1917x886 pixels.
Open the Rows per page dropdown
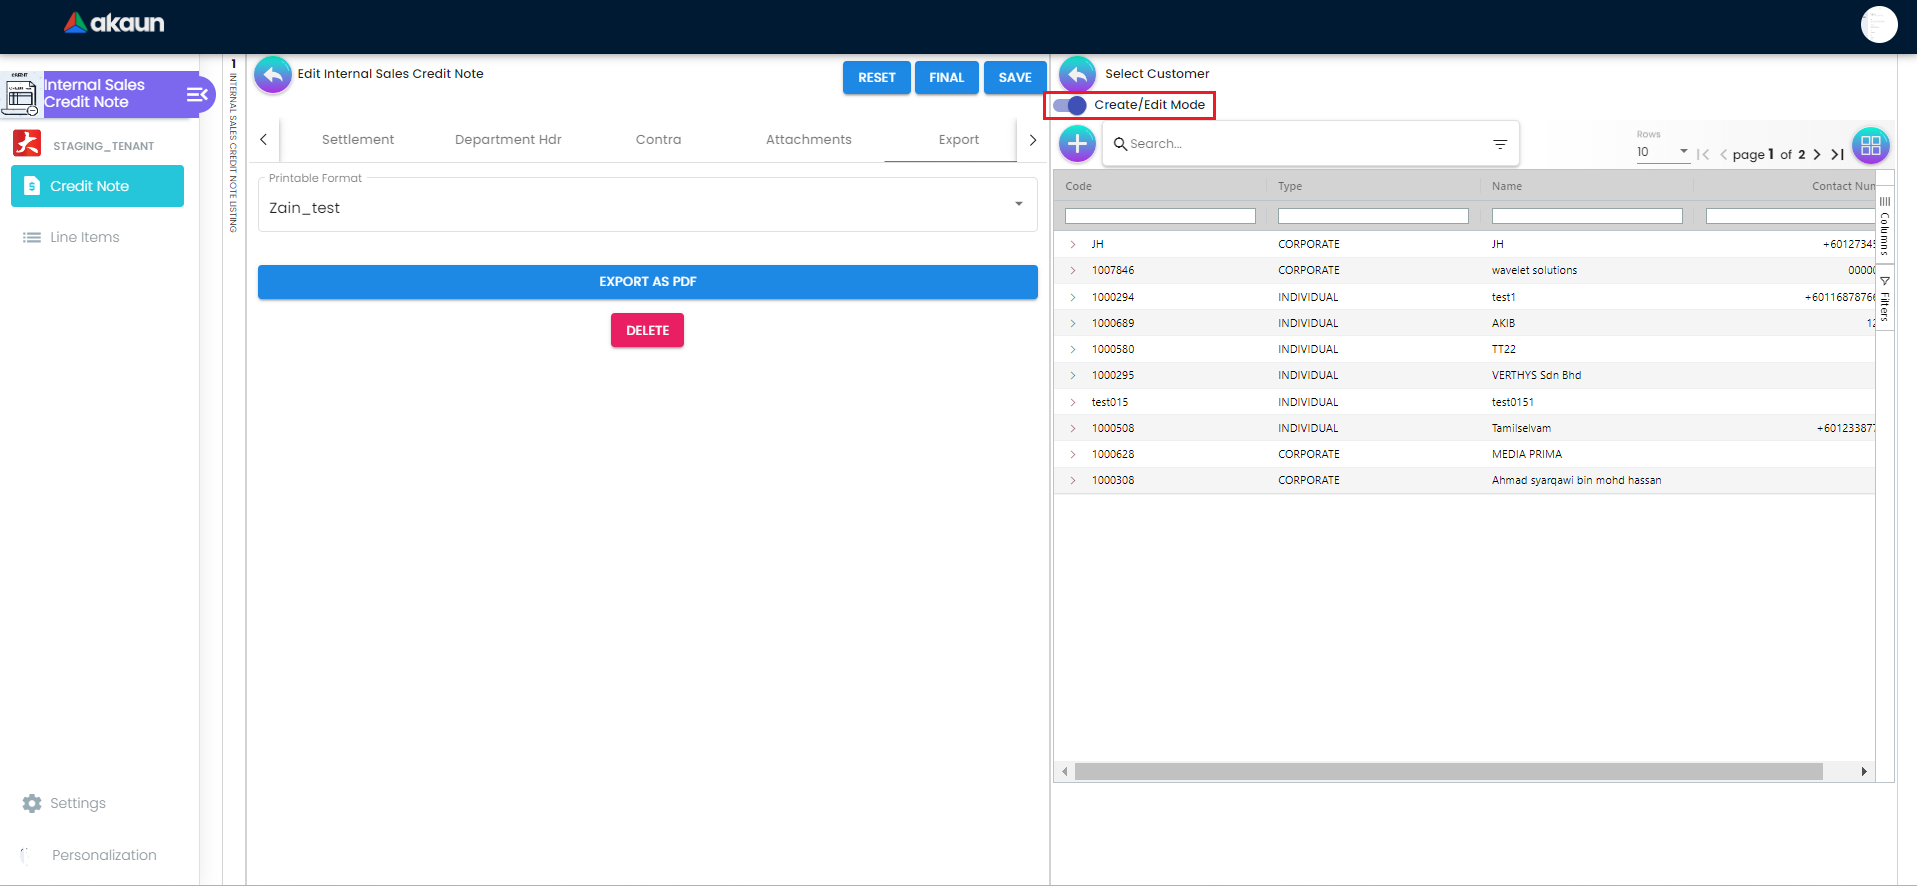pos(1662,152)
